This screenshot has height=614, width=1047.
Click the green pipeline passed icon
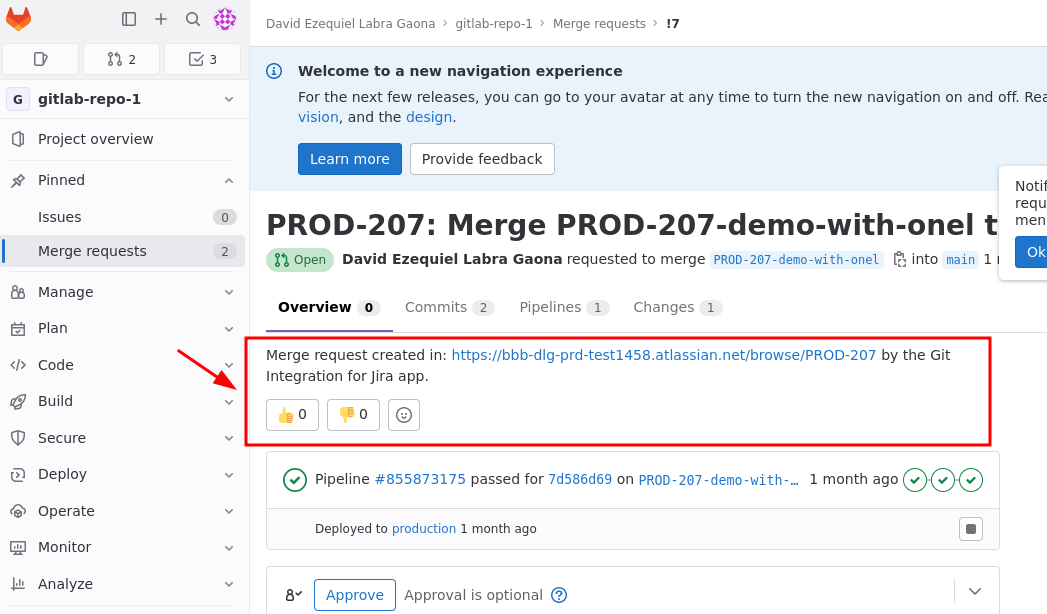pyautogui.click(x=295, y=480)
